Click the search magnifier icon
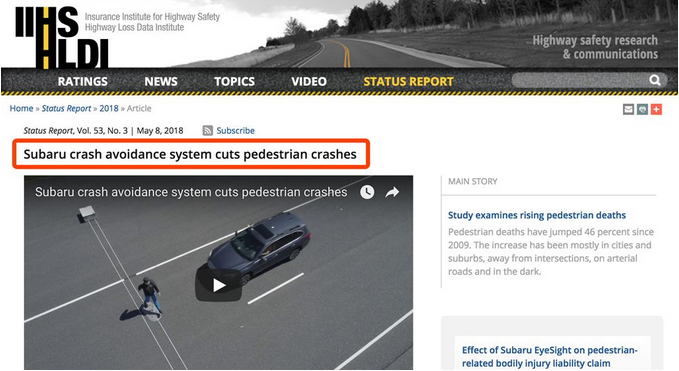Image resolution: width=679 pixels, height=371 pixels. [655, 80]
